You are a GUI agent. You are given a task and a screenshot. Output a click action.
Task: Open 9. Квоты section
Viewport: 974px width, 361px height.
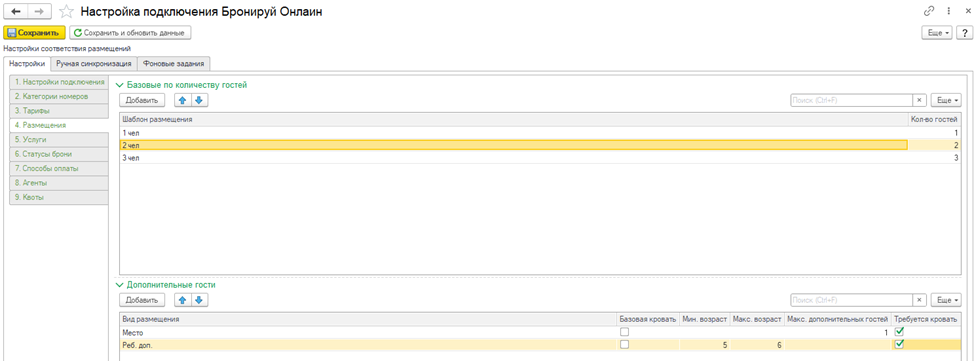pos(60,197)
